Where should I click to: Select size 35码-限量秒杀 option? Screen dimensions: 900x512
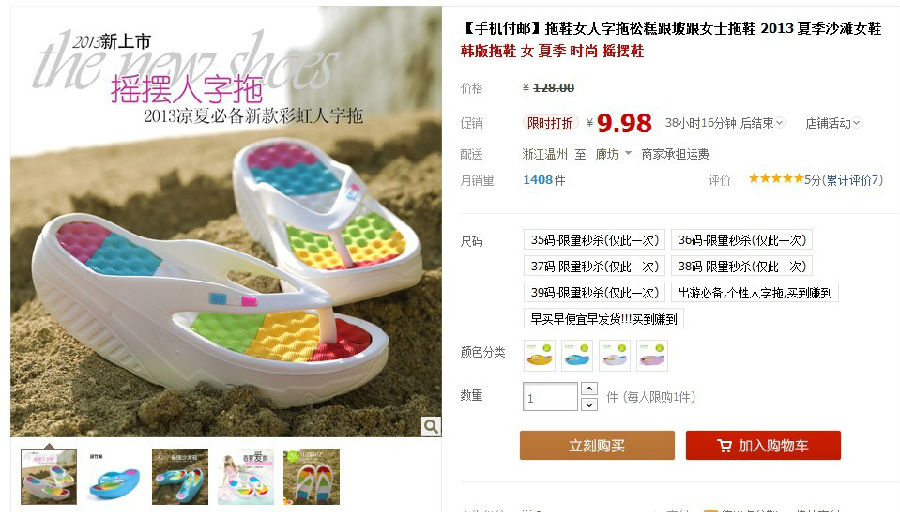594,240
